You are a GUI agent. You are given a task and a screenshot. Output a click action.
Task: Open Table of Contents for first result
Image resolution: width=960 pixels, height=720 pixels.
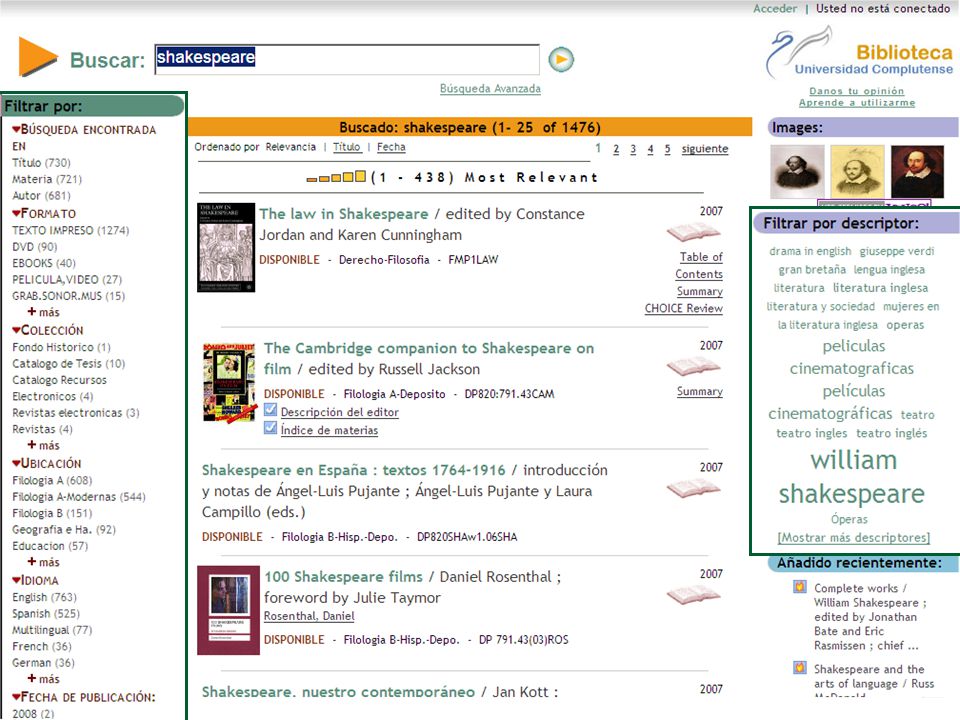coord(699,266)
